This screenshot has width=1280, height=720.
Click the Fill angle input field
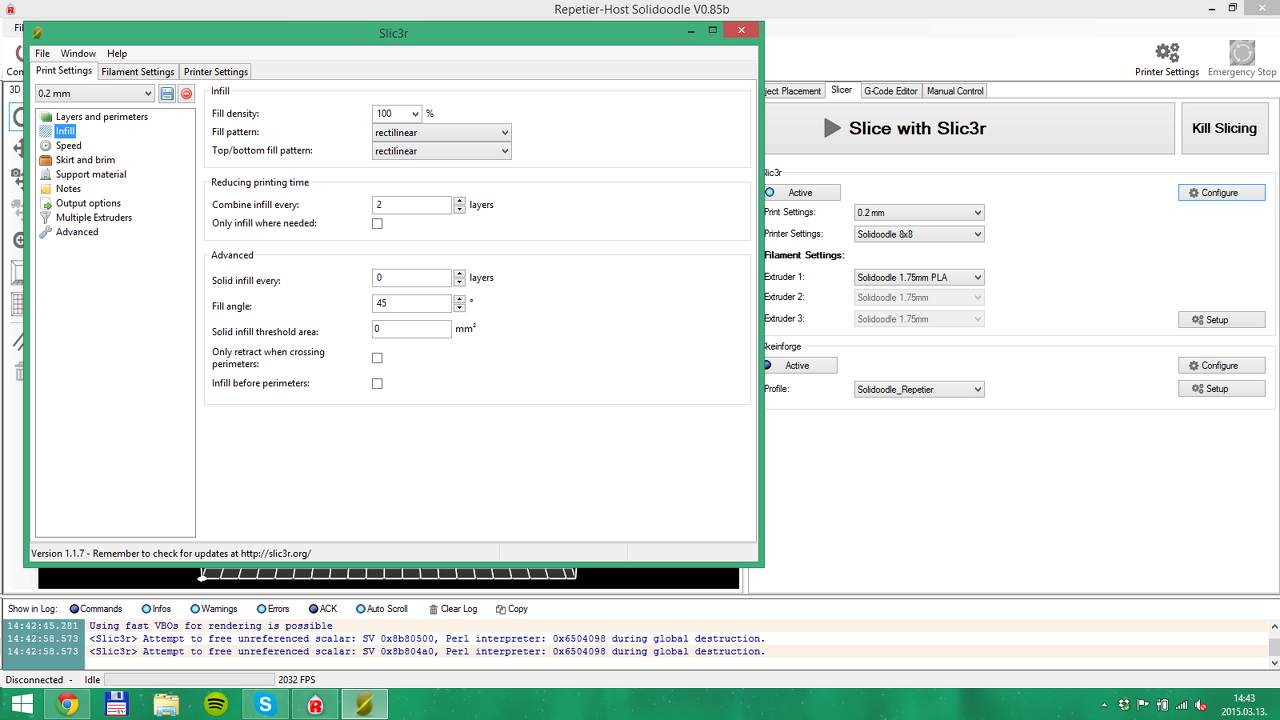(x=412, y=303)
